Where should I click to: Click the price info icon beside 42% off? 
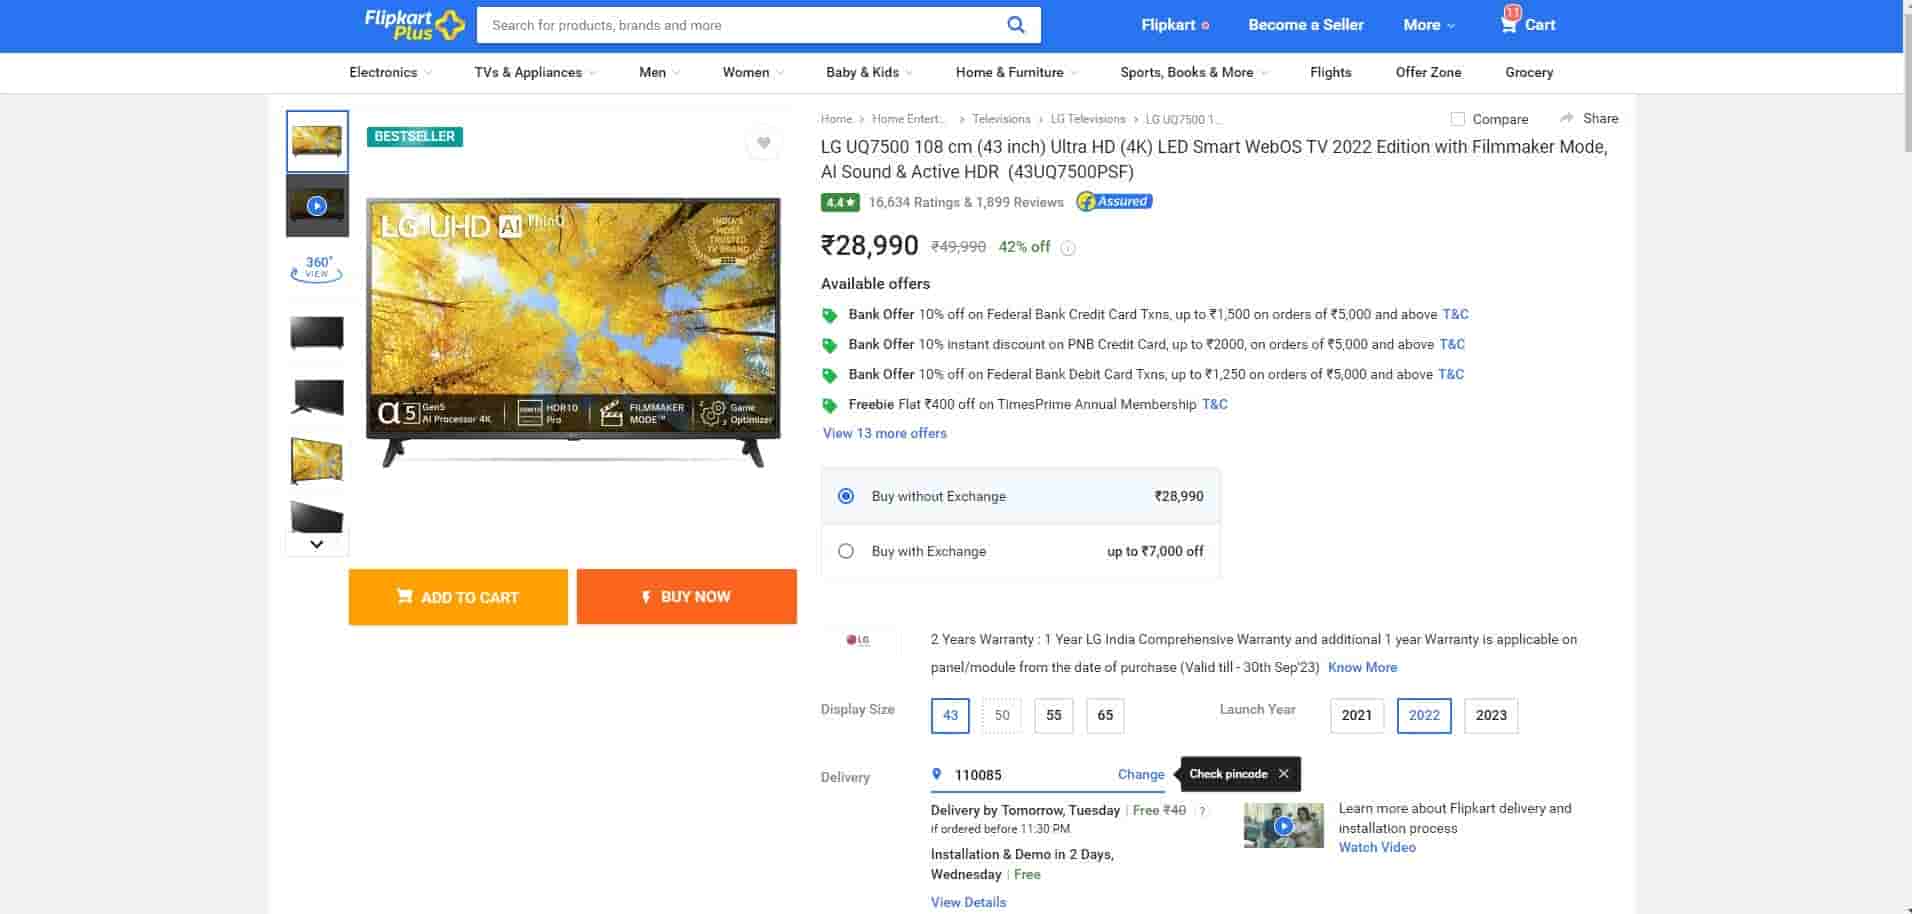1068,248
